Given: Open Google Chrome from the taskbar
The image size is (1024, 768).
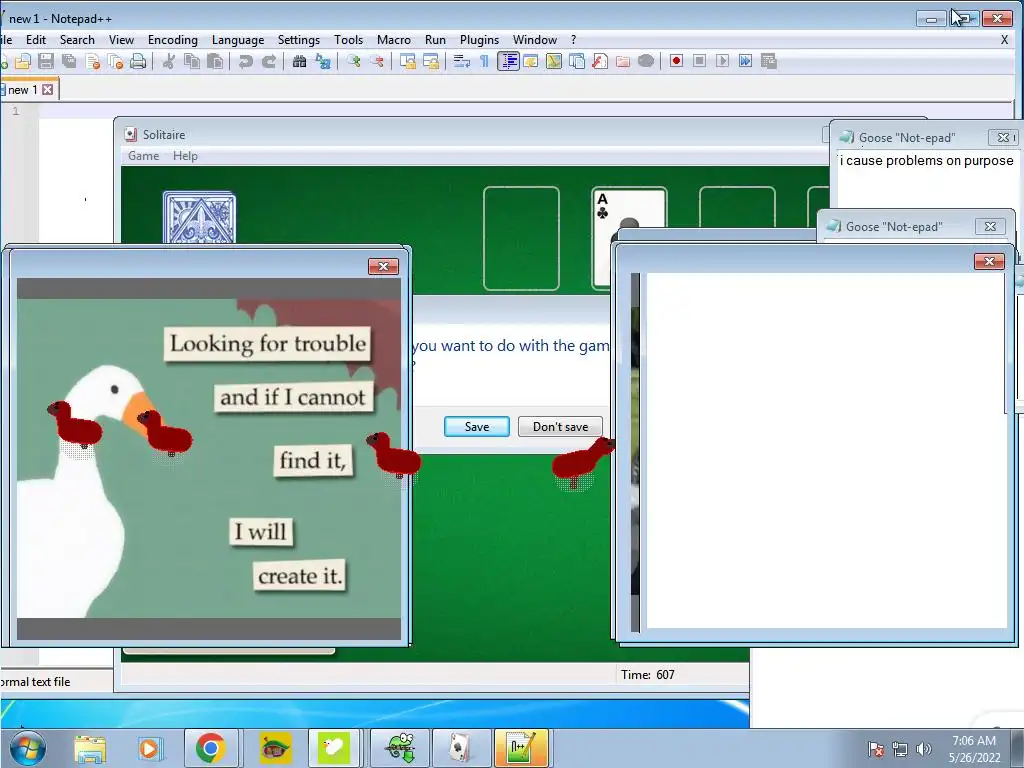Looking at the screenshot, I should click(210, 748).
